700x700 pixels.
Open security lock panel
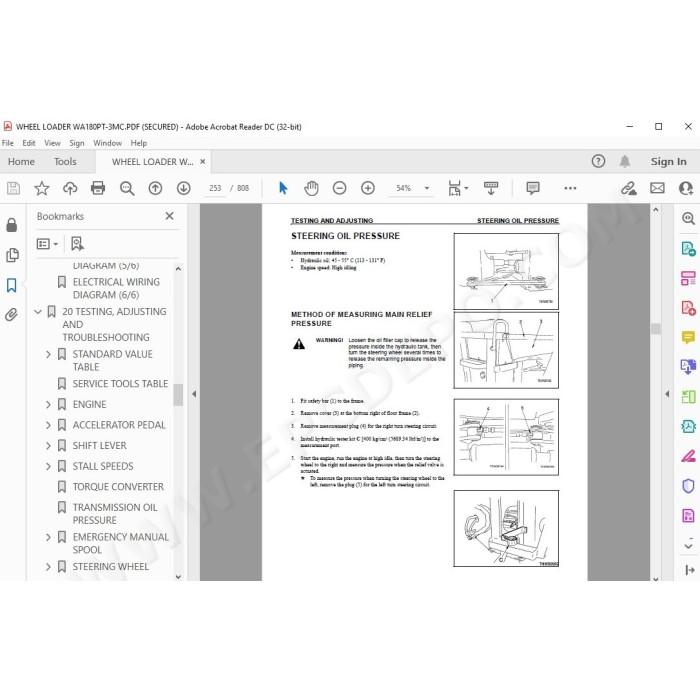coord(12,225)
